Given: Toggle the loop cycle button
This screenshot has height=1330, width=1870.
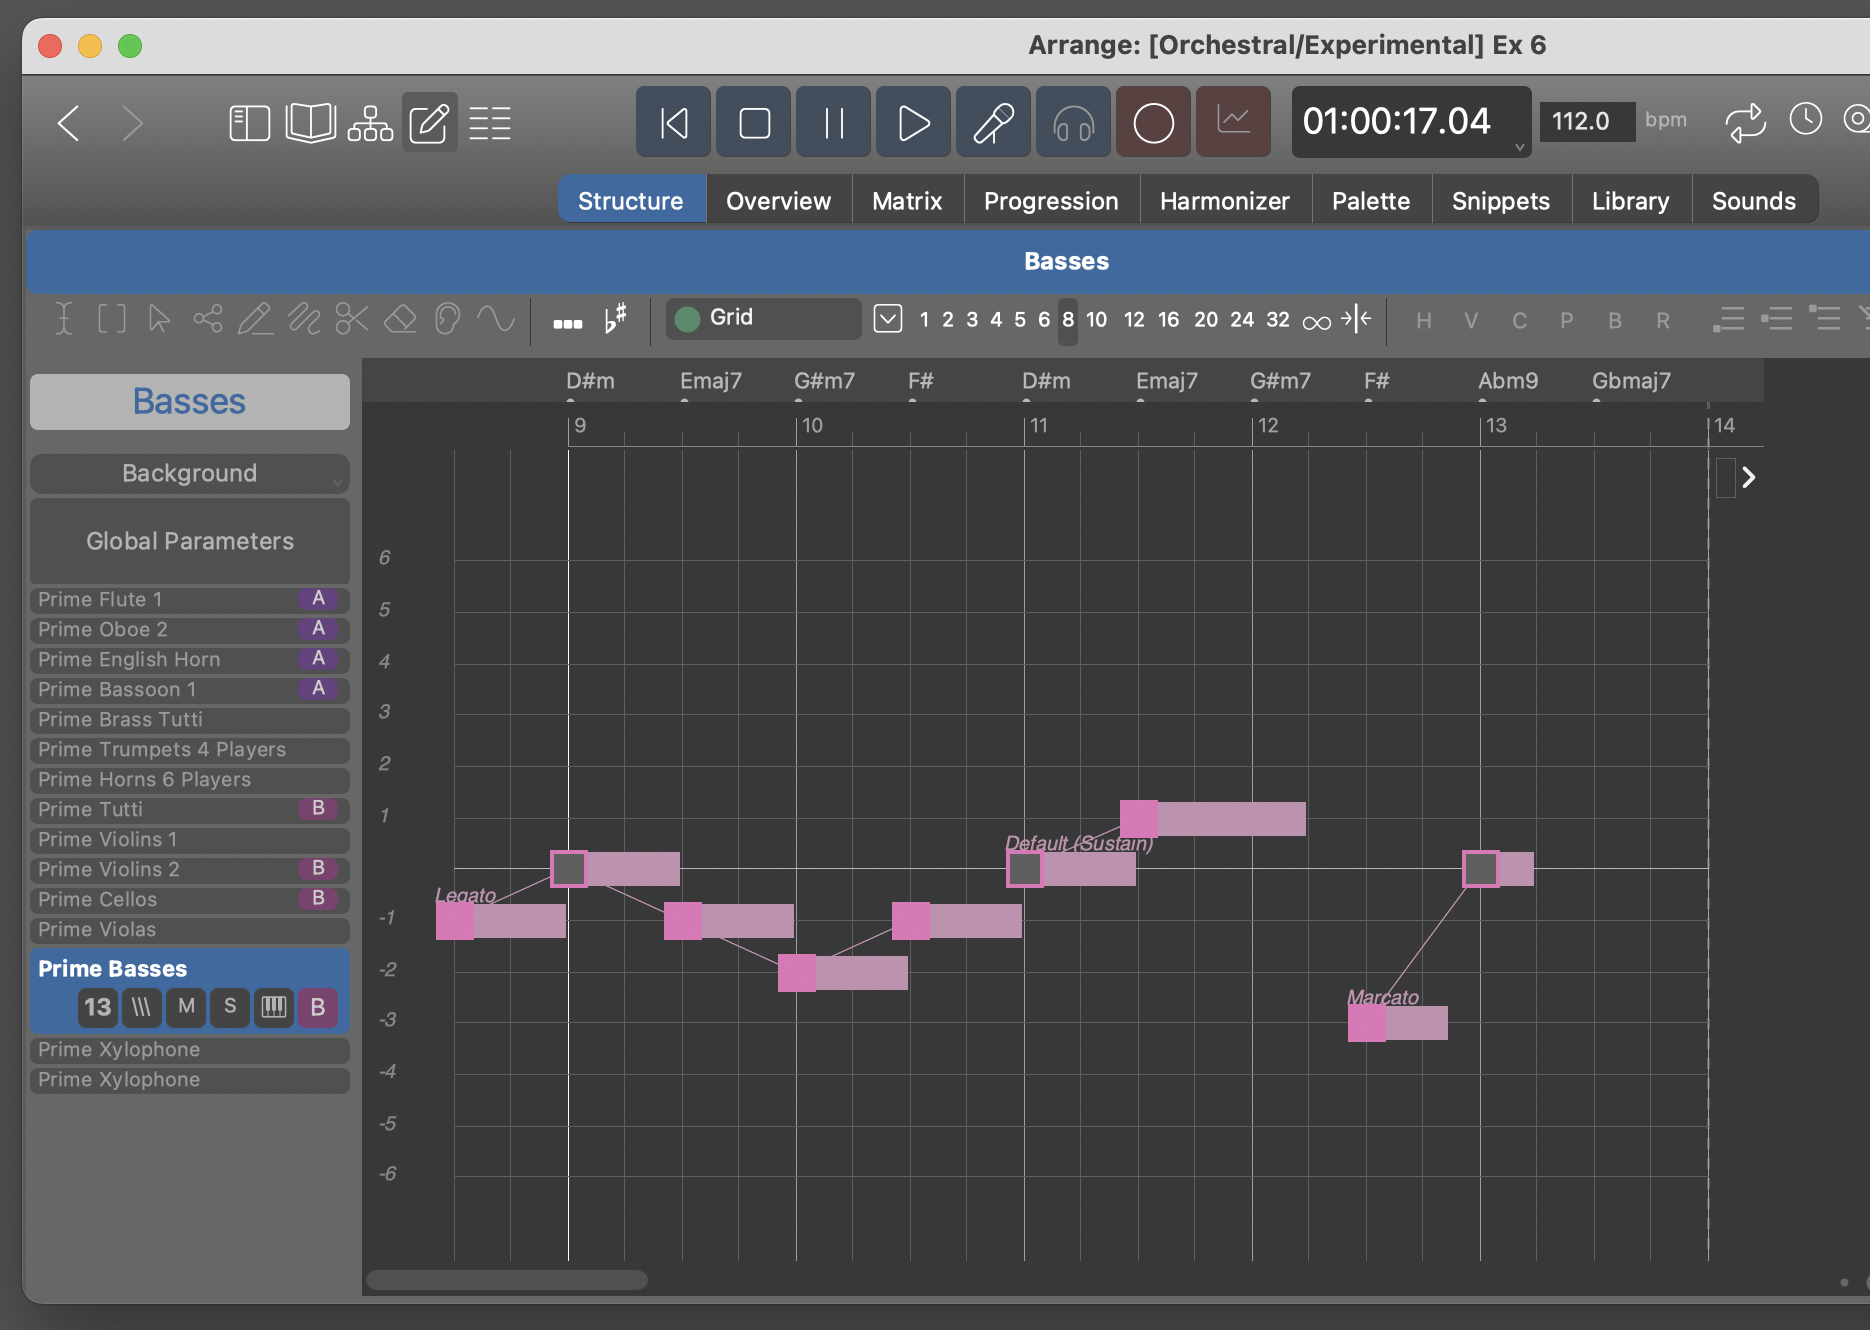Looking at the screenshot, I should point(1745,122).
